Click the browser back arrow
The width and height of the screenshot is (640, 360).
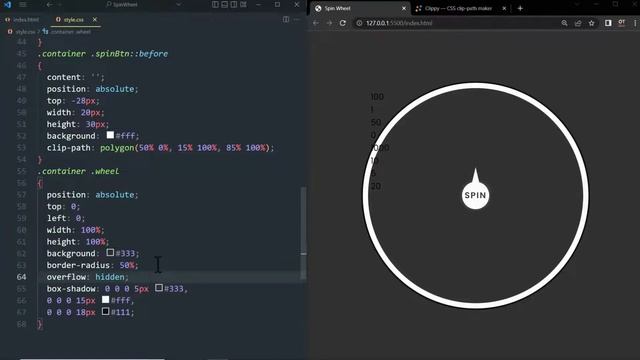(x=316, y=23)
